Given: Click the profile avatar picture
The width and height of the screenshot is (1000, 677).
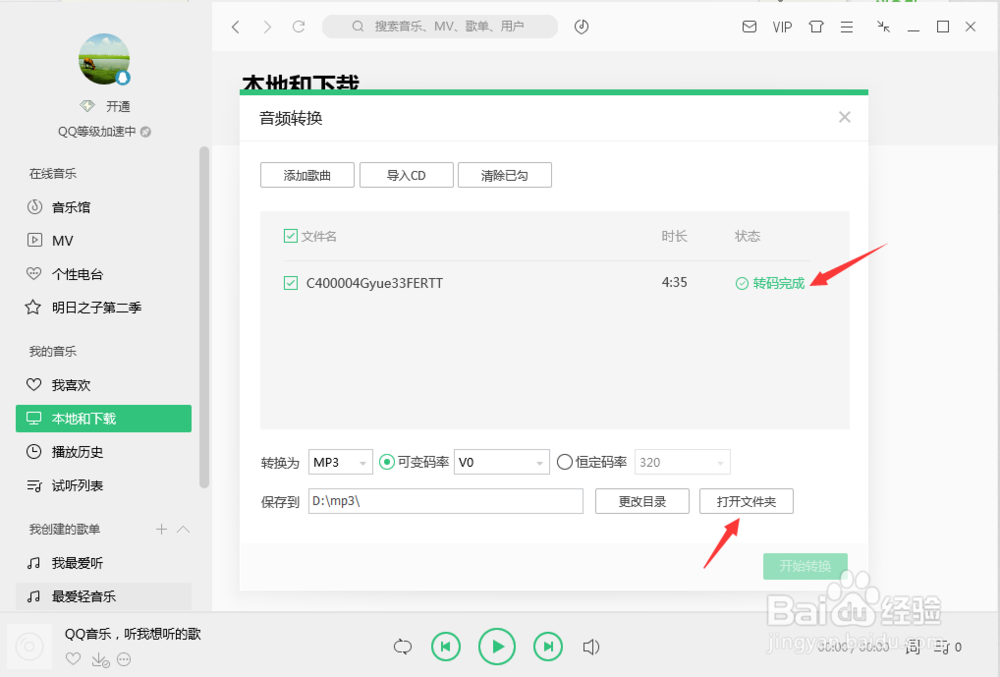Looking at the screenshot, I should tap(104, 59).
